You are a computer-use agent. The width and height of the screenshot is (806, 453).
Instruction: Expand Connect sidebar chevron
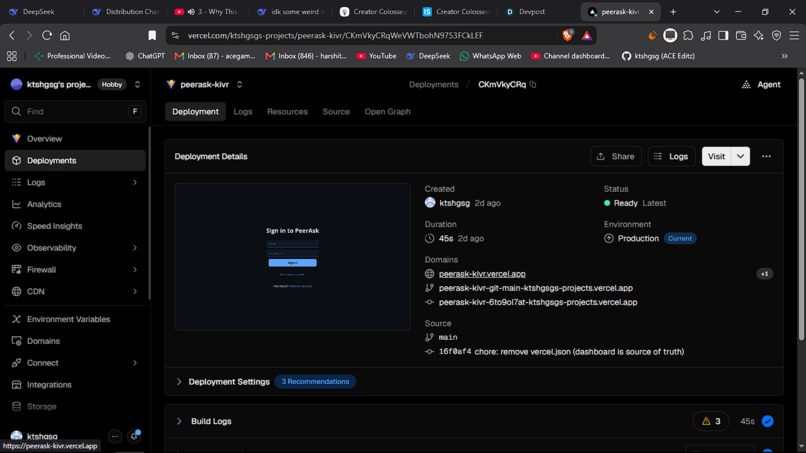(x=135, y=363)
